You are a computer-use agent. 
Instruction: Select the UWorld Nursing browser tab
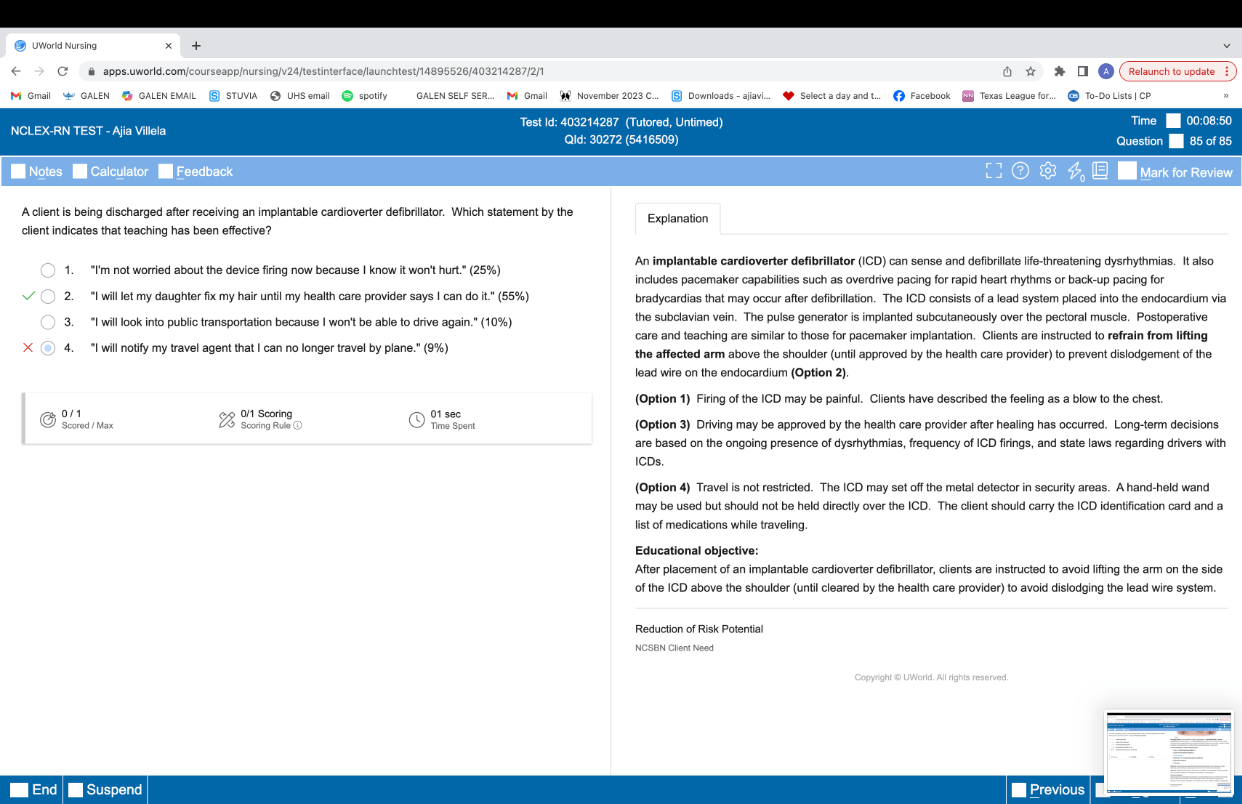coord(90,45)
